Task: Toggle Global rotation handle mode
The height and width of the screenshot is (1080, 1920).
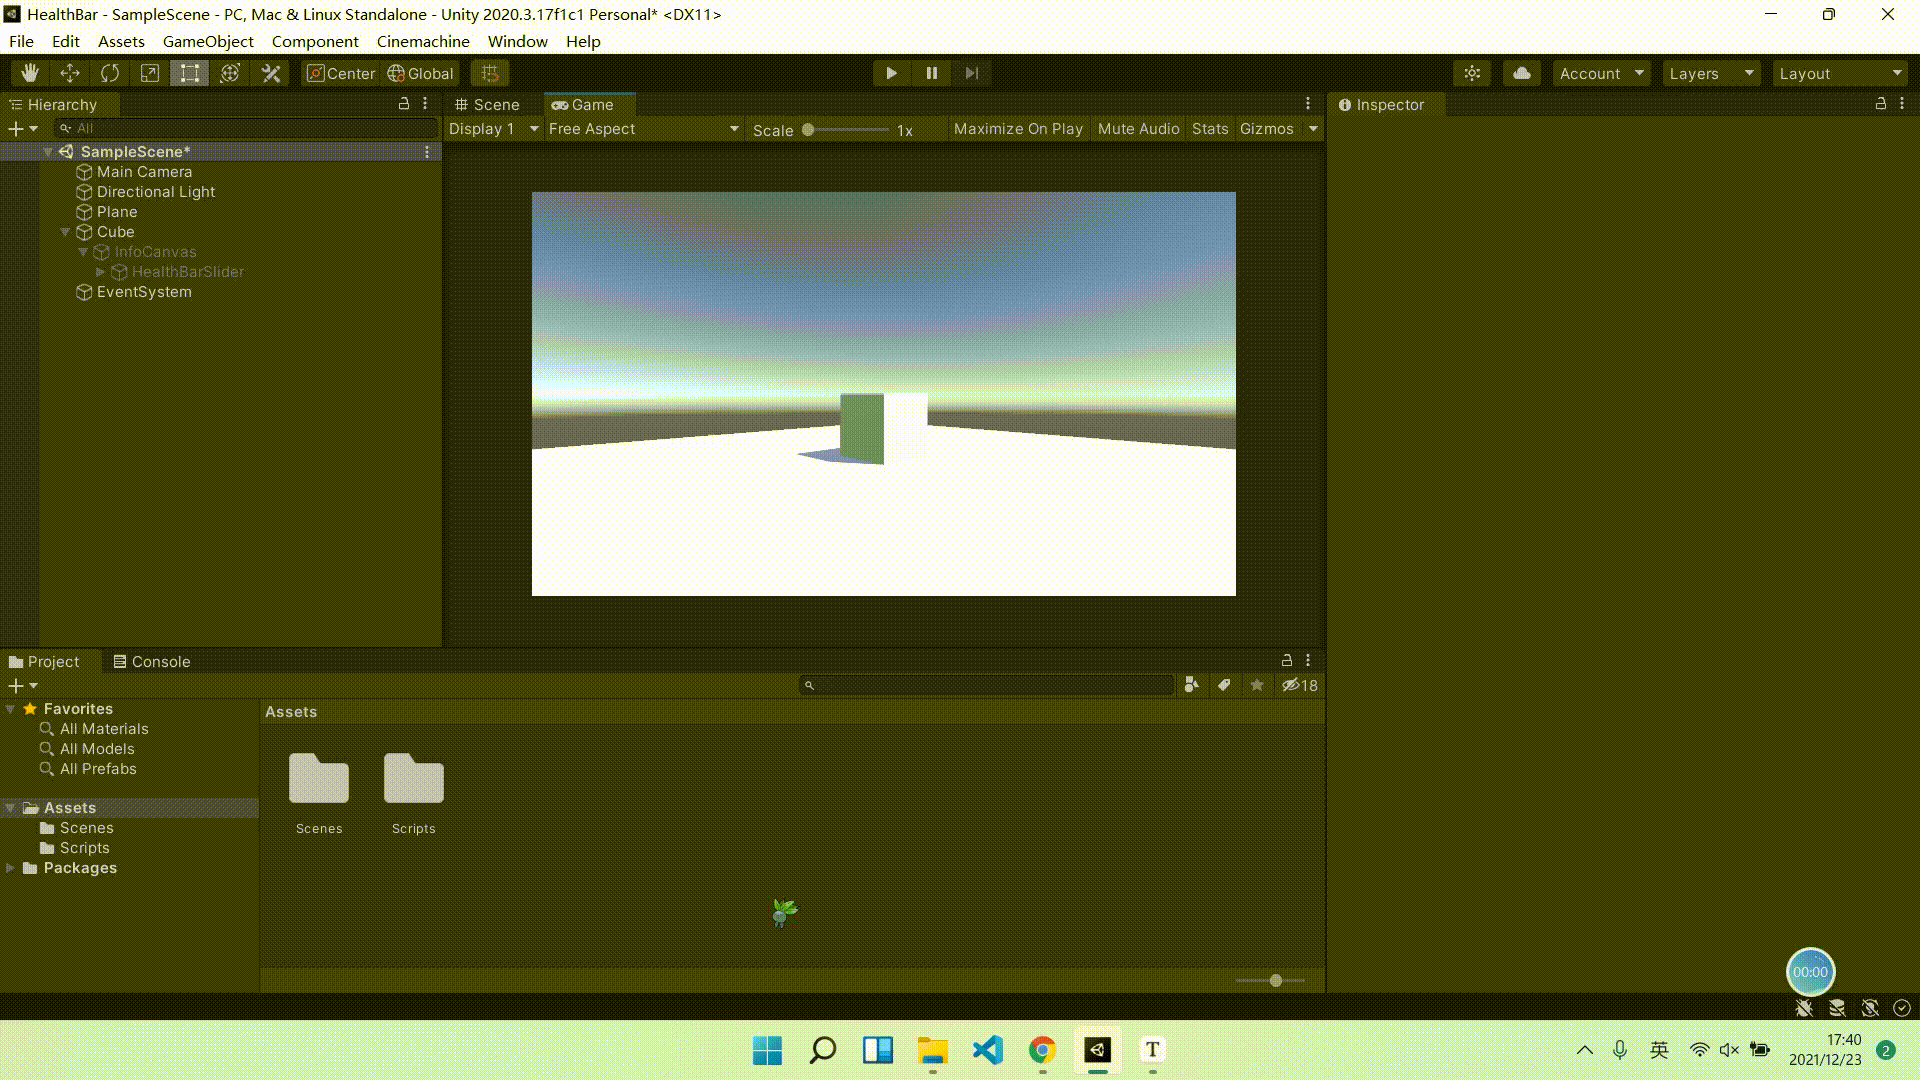Action: (x=420, y=73)
